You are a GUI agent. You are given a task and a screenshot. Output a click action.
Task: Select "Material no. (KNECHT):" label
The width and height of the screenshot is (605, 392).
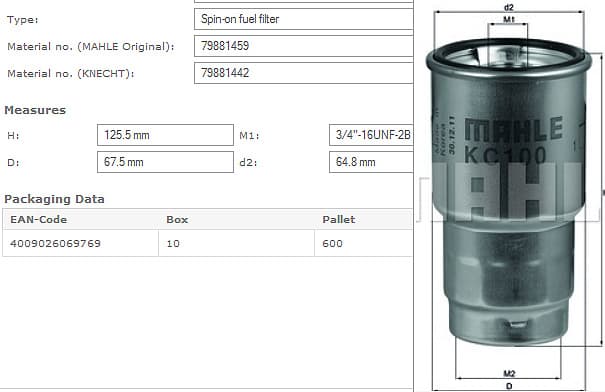[x=71, y=74]
